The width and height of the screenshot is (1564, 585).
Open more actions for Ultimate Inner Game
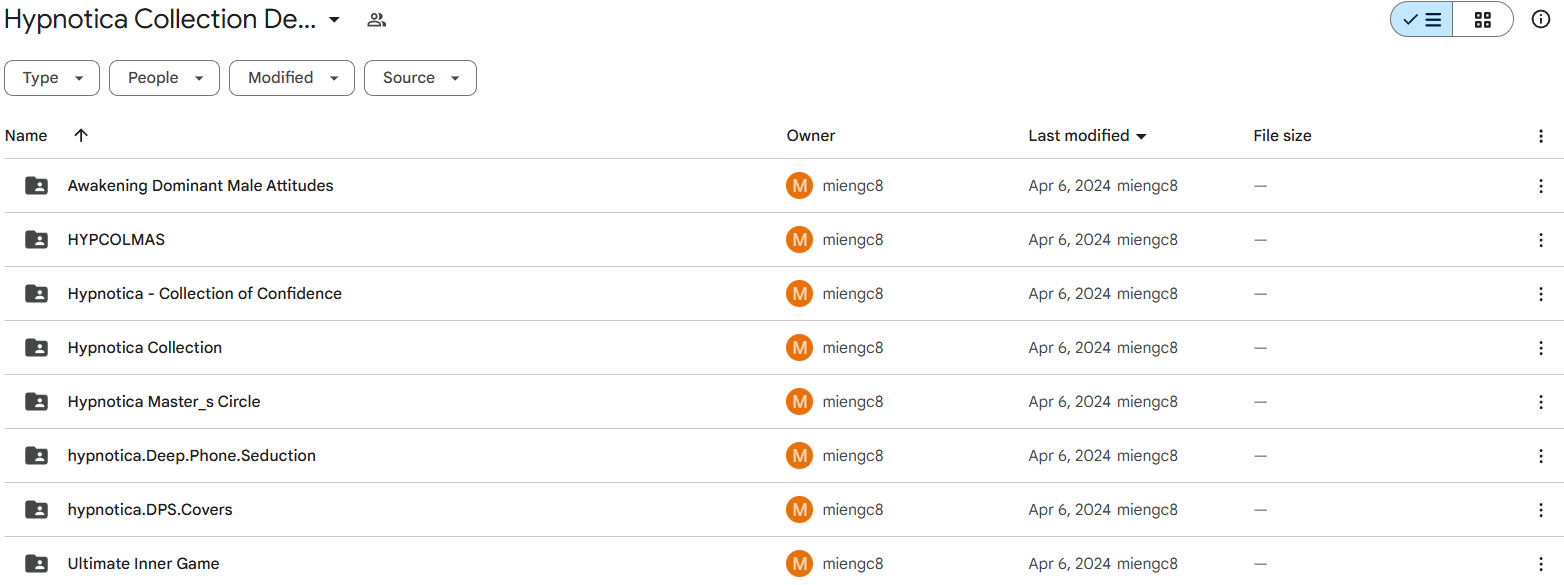tap(1540, 564)
